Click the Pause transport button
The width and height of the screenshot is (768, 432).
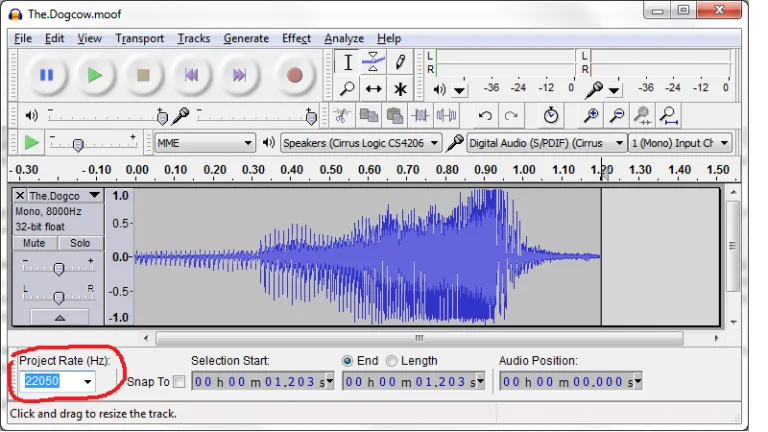47,75
